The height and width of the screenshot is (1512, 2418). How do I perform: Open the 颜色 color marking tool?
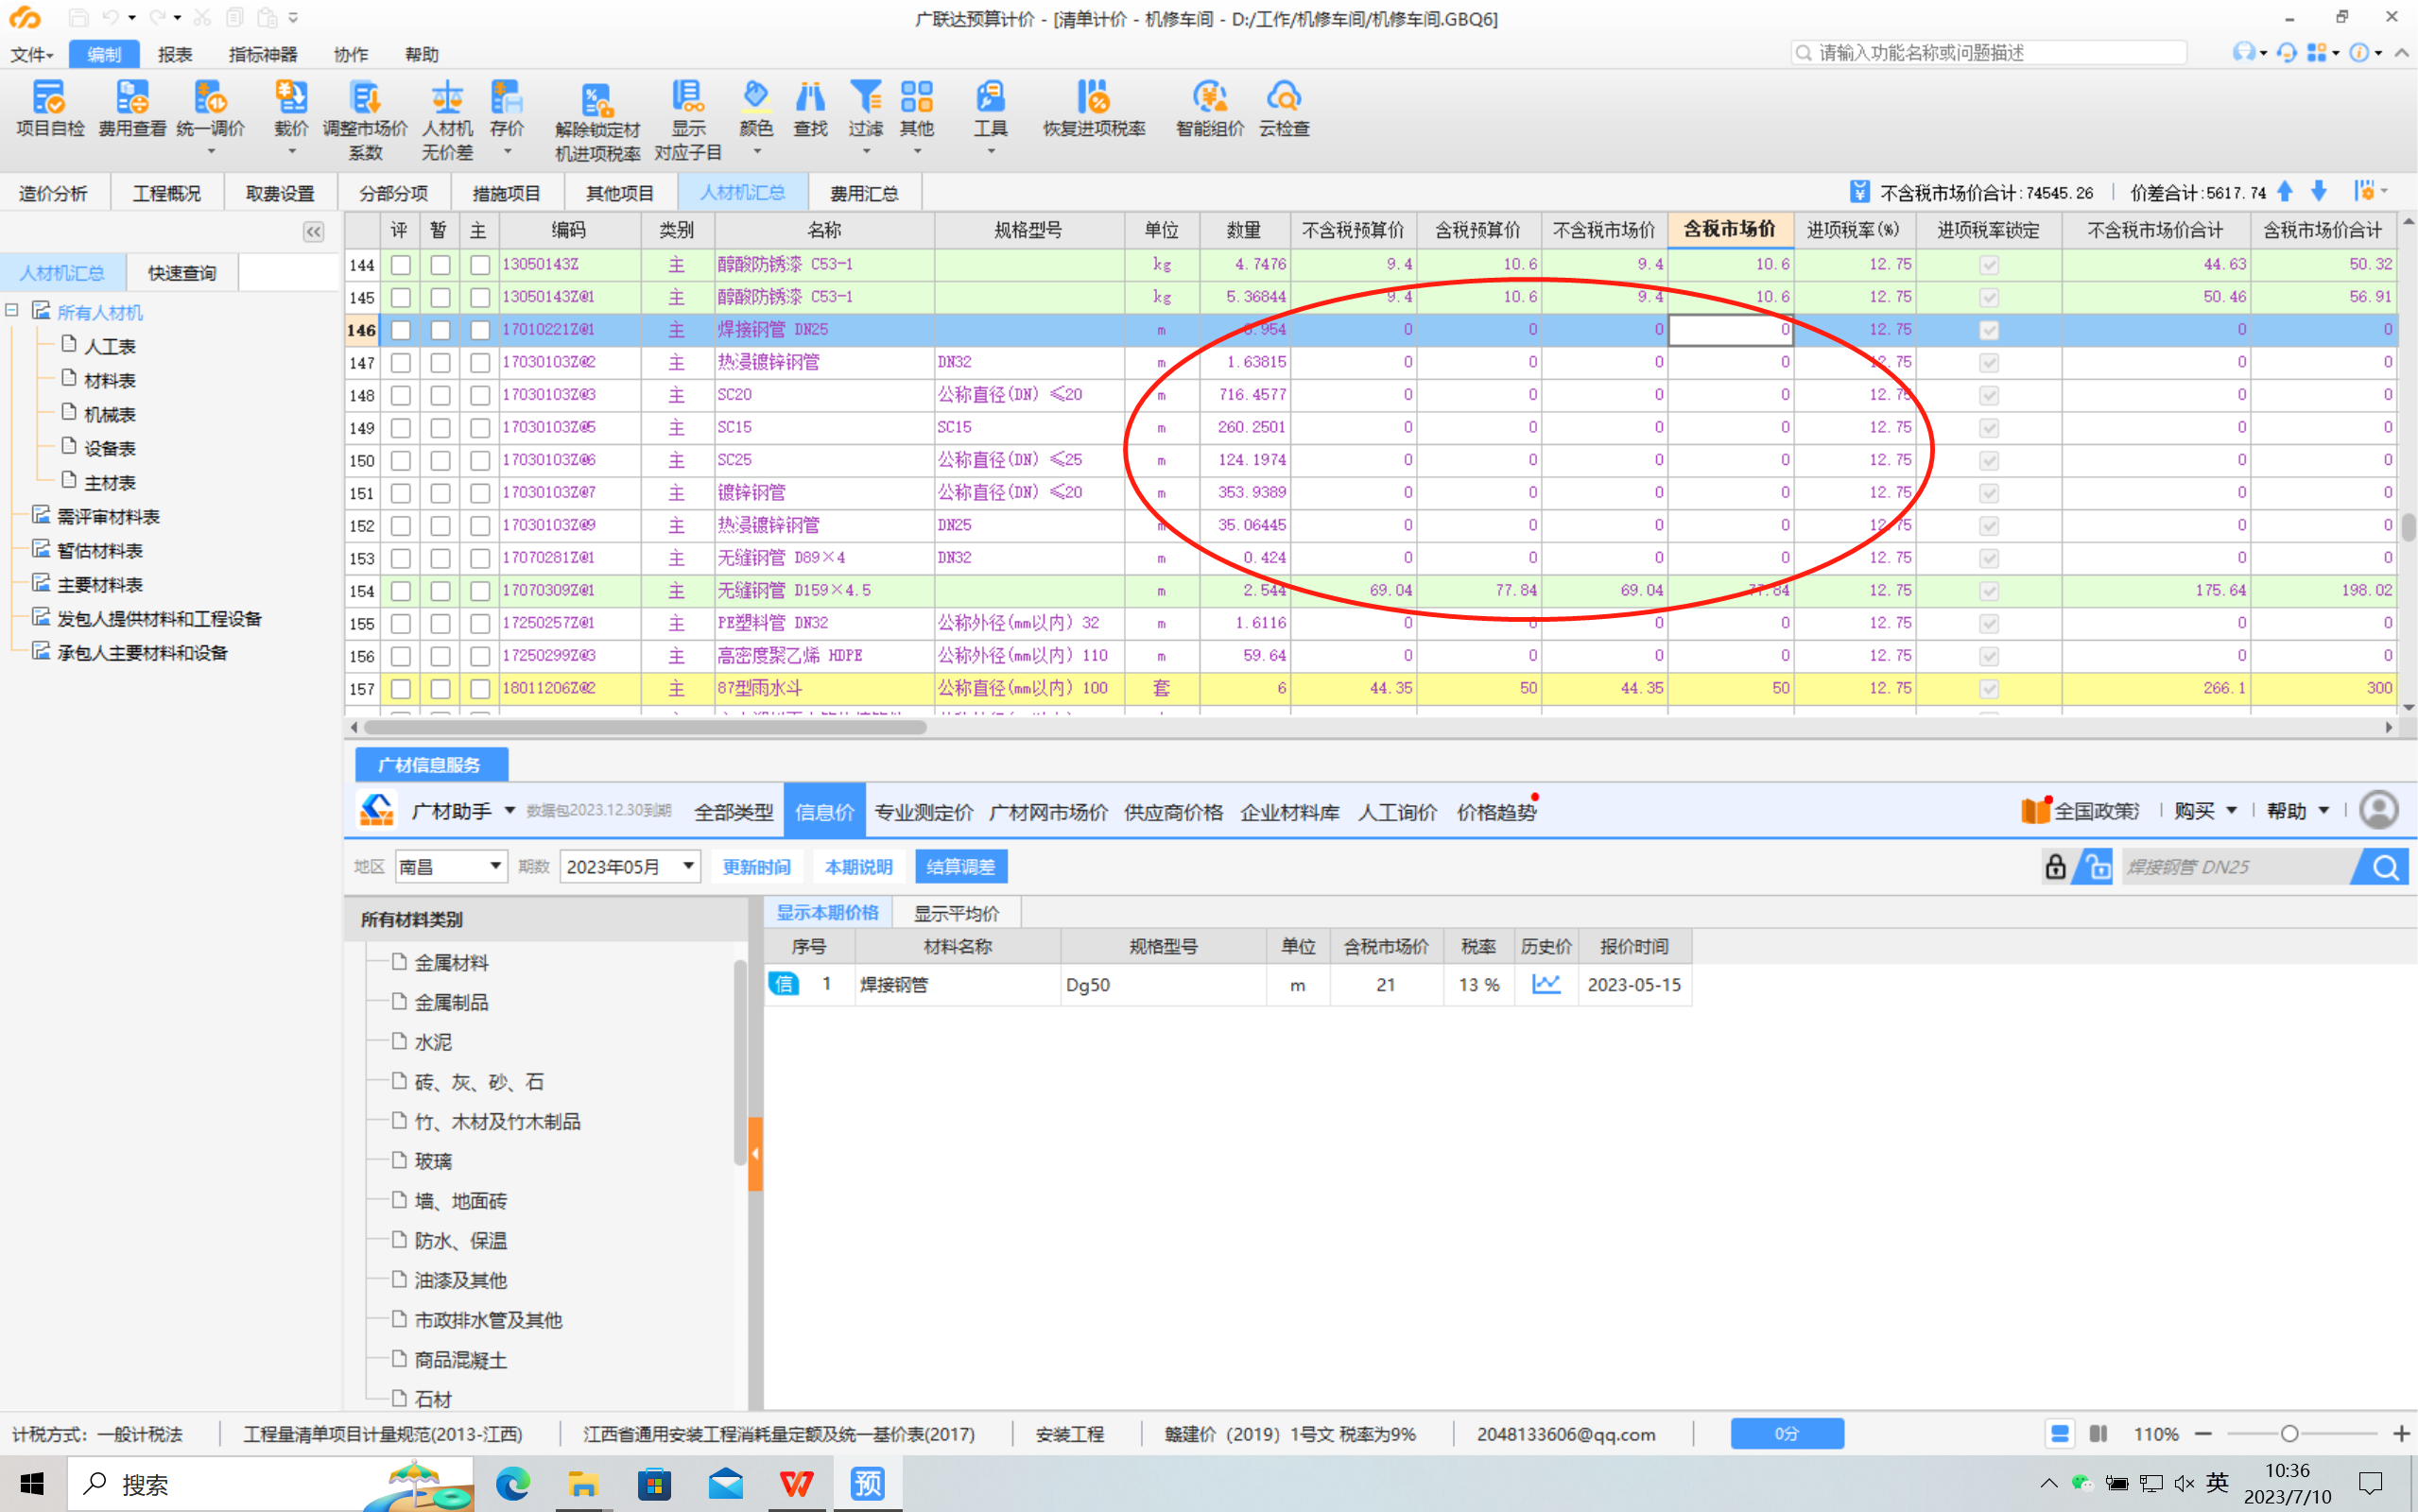point(756,109)
